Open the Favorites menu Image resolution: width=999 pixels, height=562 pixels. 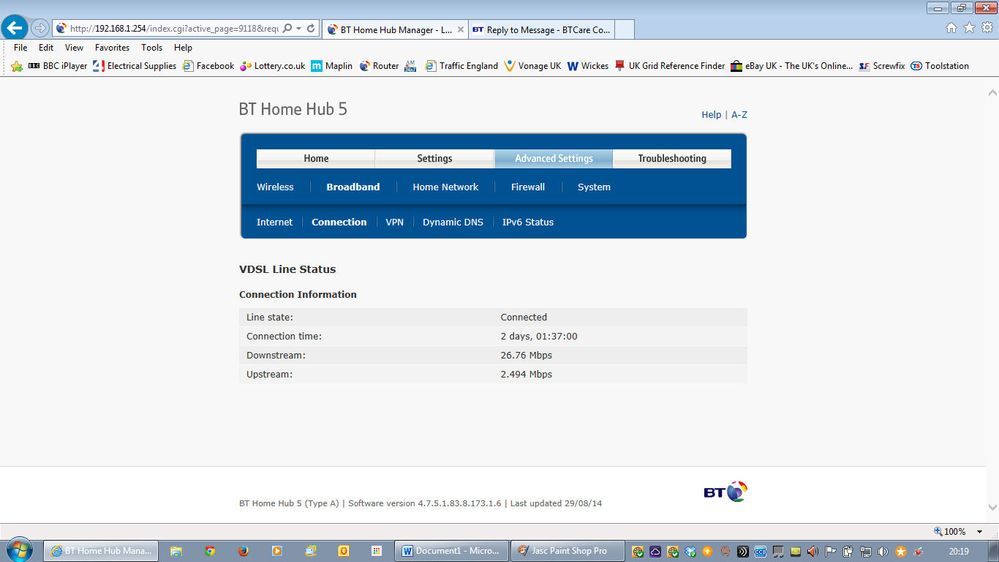(x=112, y=48)
